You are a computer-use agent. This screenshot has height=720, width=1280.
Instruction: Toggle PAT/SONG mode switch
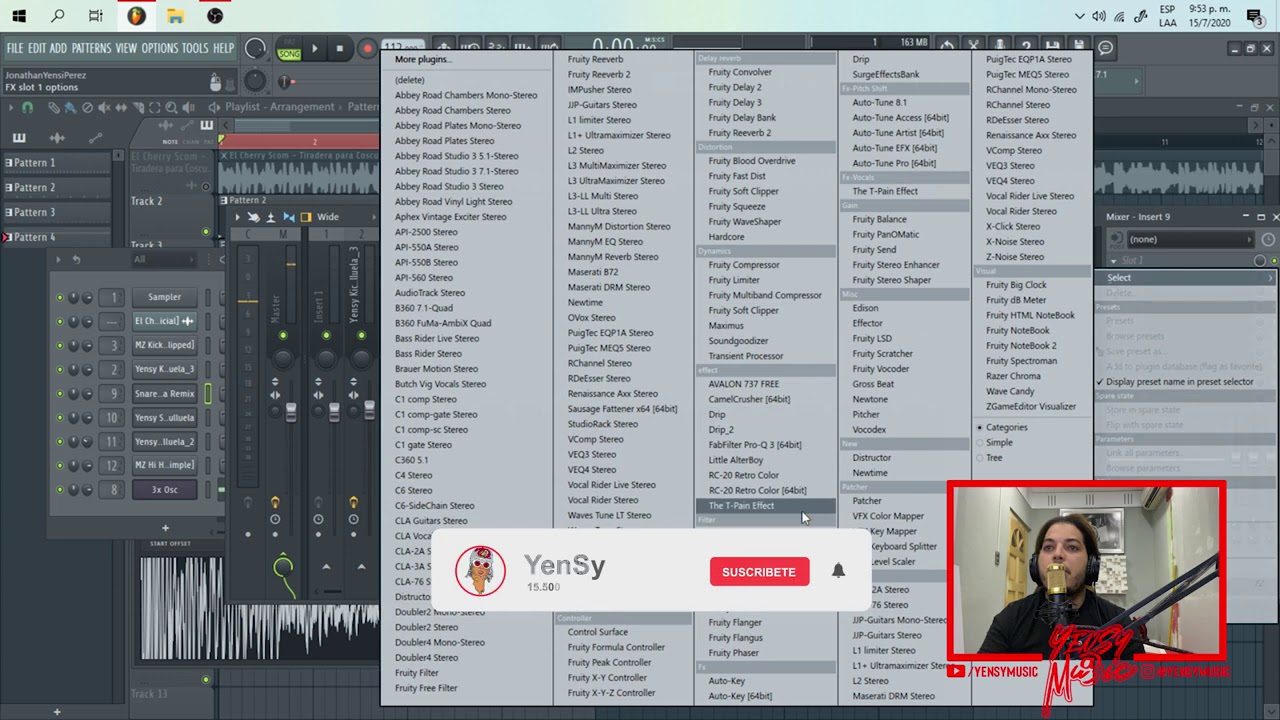(288, 49)
